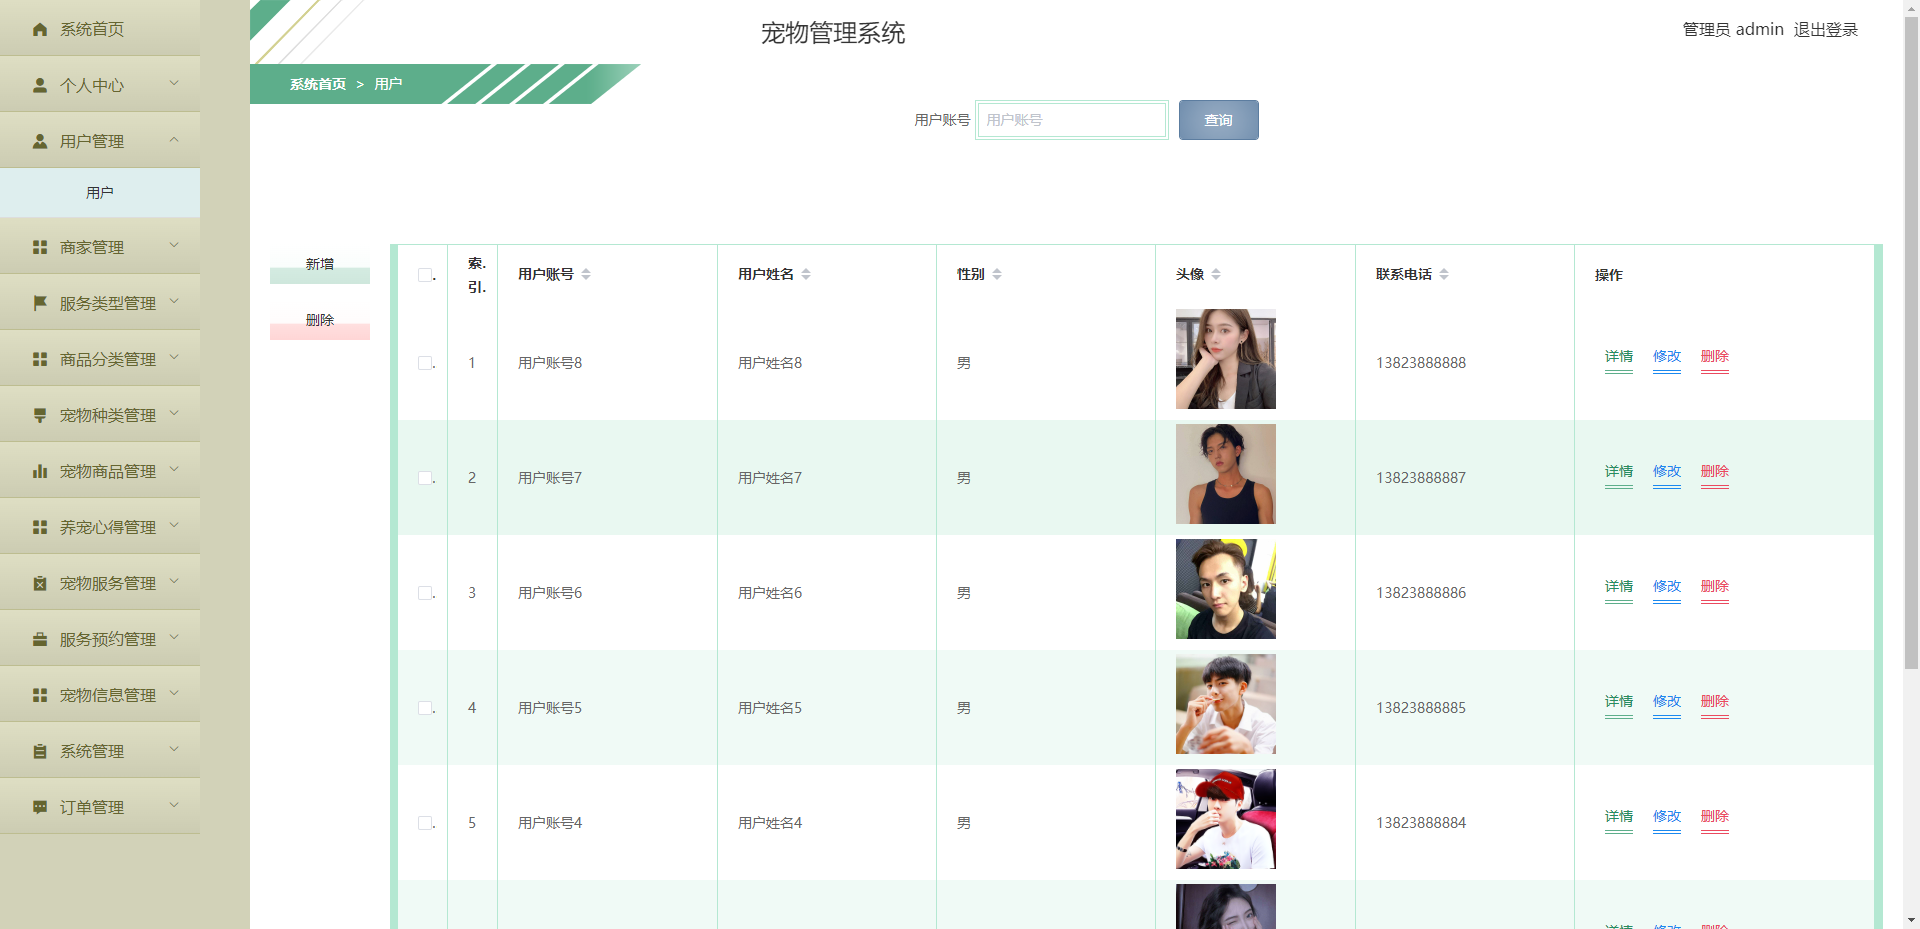
Task: Expand the 养宠心得管理 menu
Action: pyautogui.click(x=100, y=526)
